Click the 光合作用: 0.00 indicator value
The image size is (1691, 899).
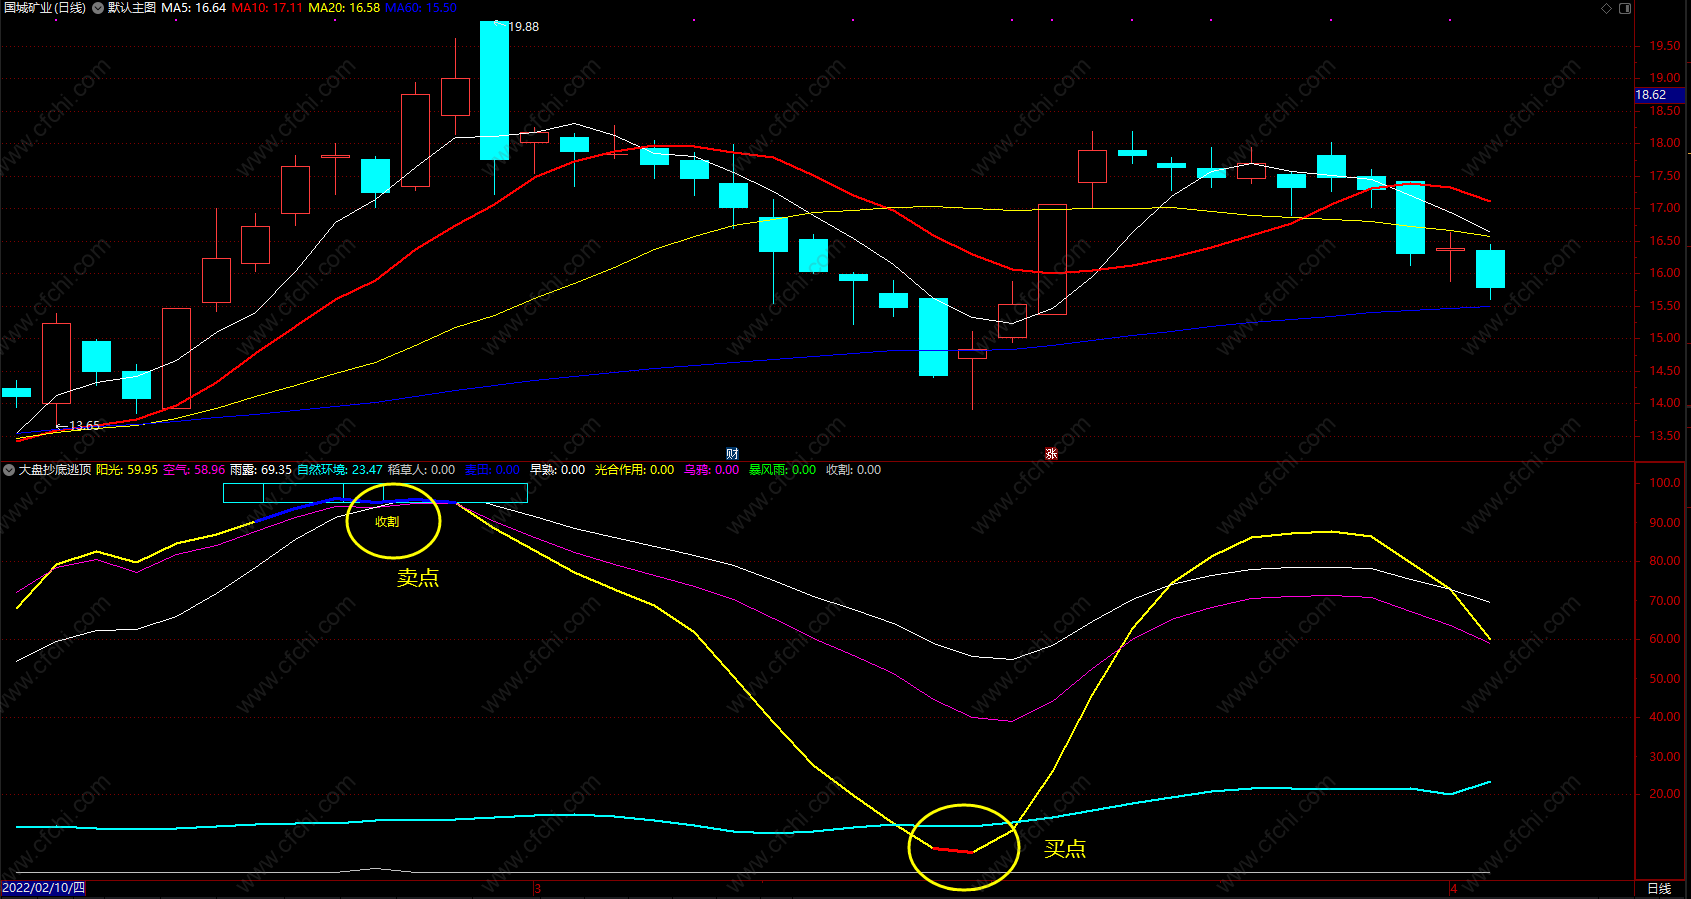[634, 470]
